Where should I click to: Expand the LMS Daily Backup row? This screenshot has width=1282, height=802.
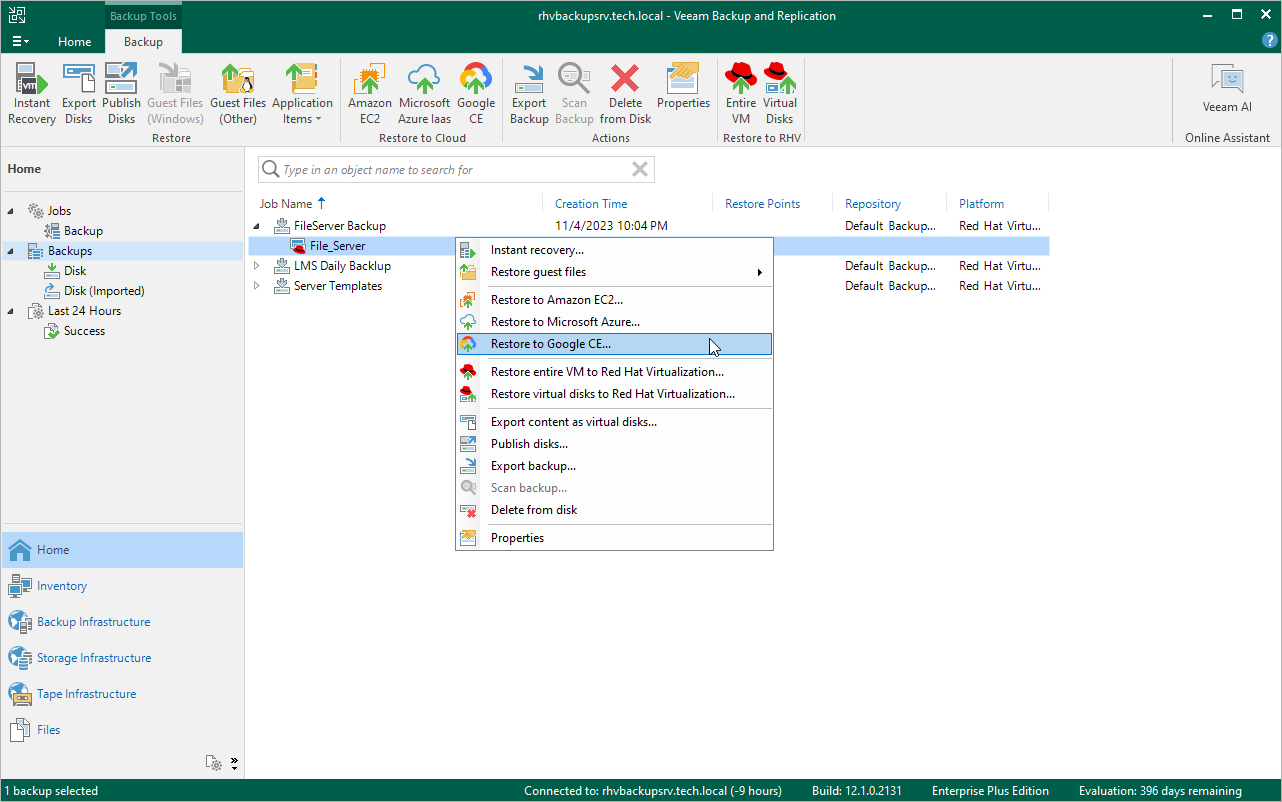point(256,266)
